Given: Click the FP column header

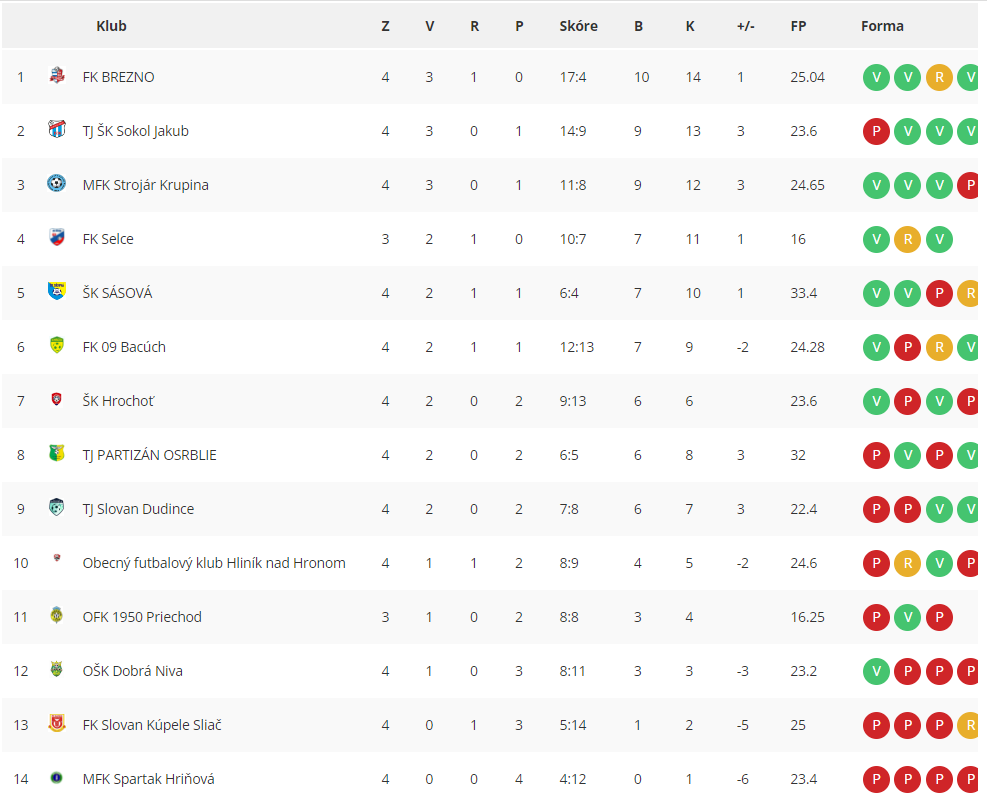Looking at the screenshot, I should point(798,26).
